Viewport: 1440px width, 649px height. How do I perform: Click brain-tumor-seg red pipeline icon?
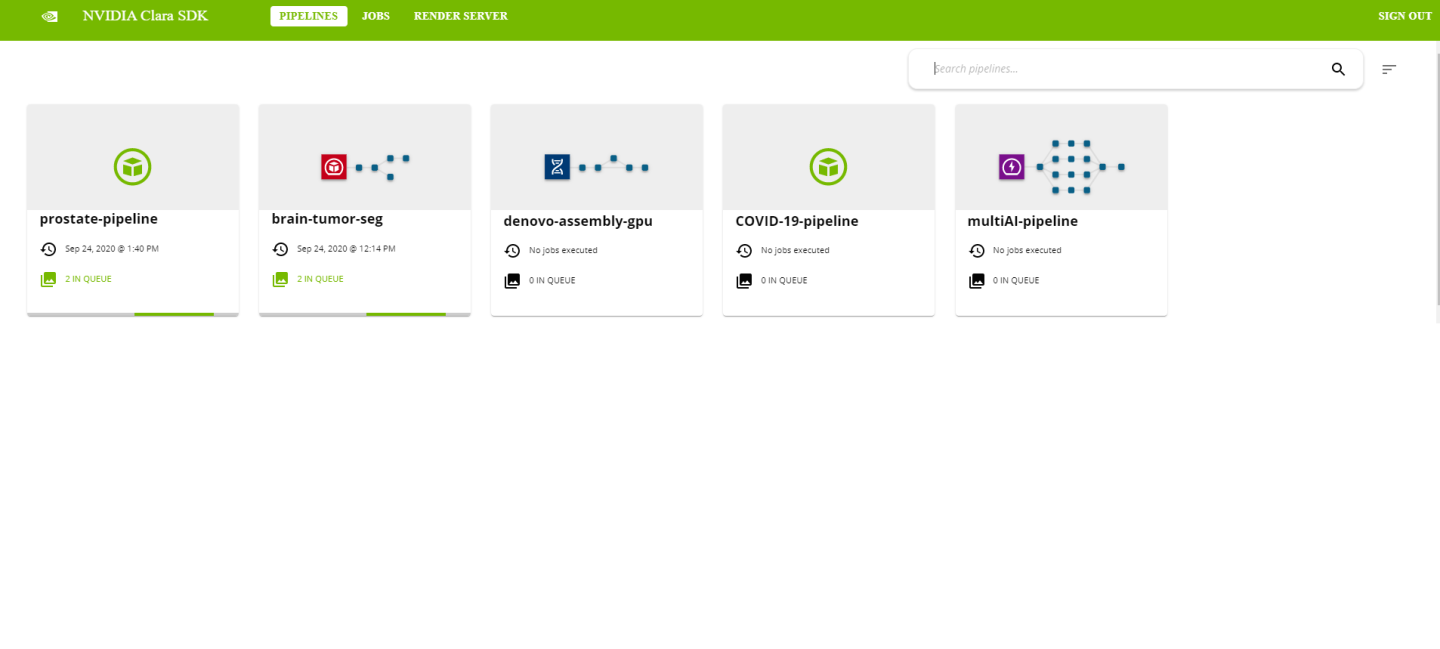point(334,167)
